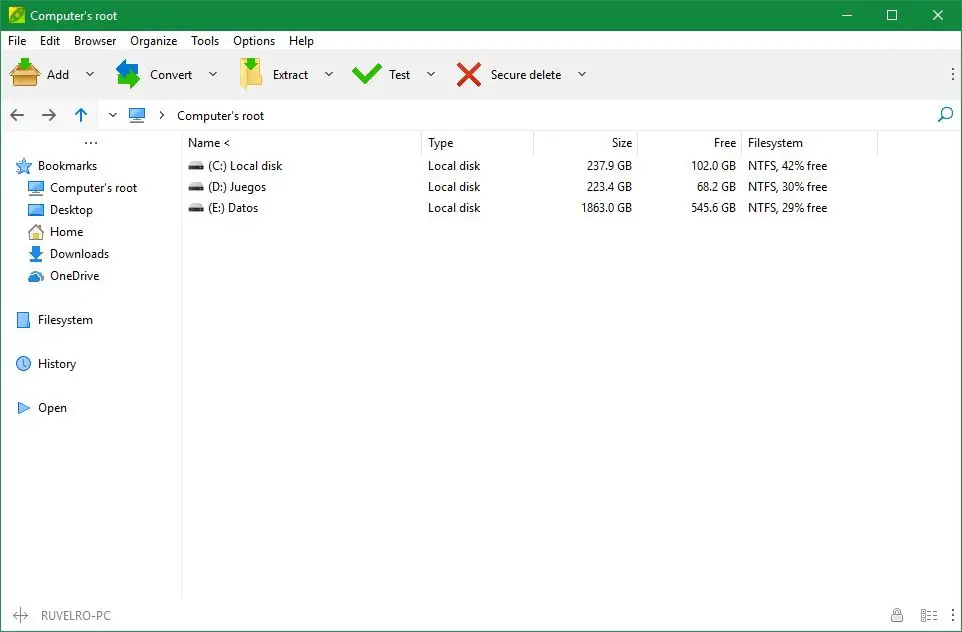Click the 68.2 GB free value
The width and height of the screenshot is (962, 632).
coord(716,187)
